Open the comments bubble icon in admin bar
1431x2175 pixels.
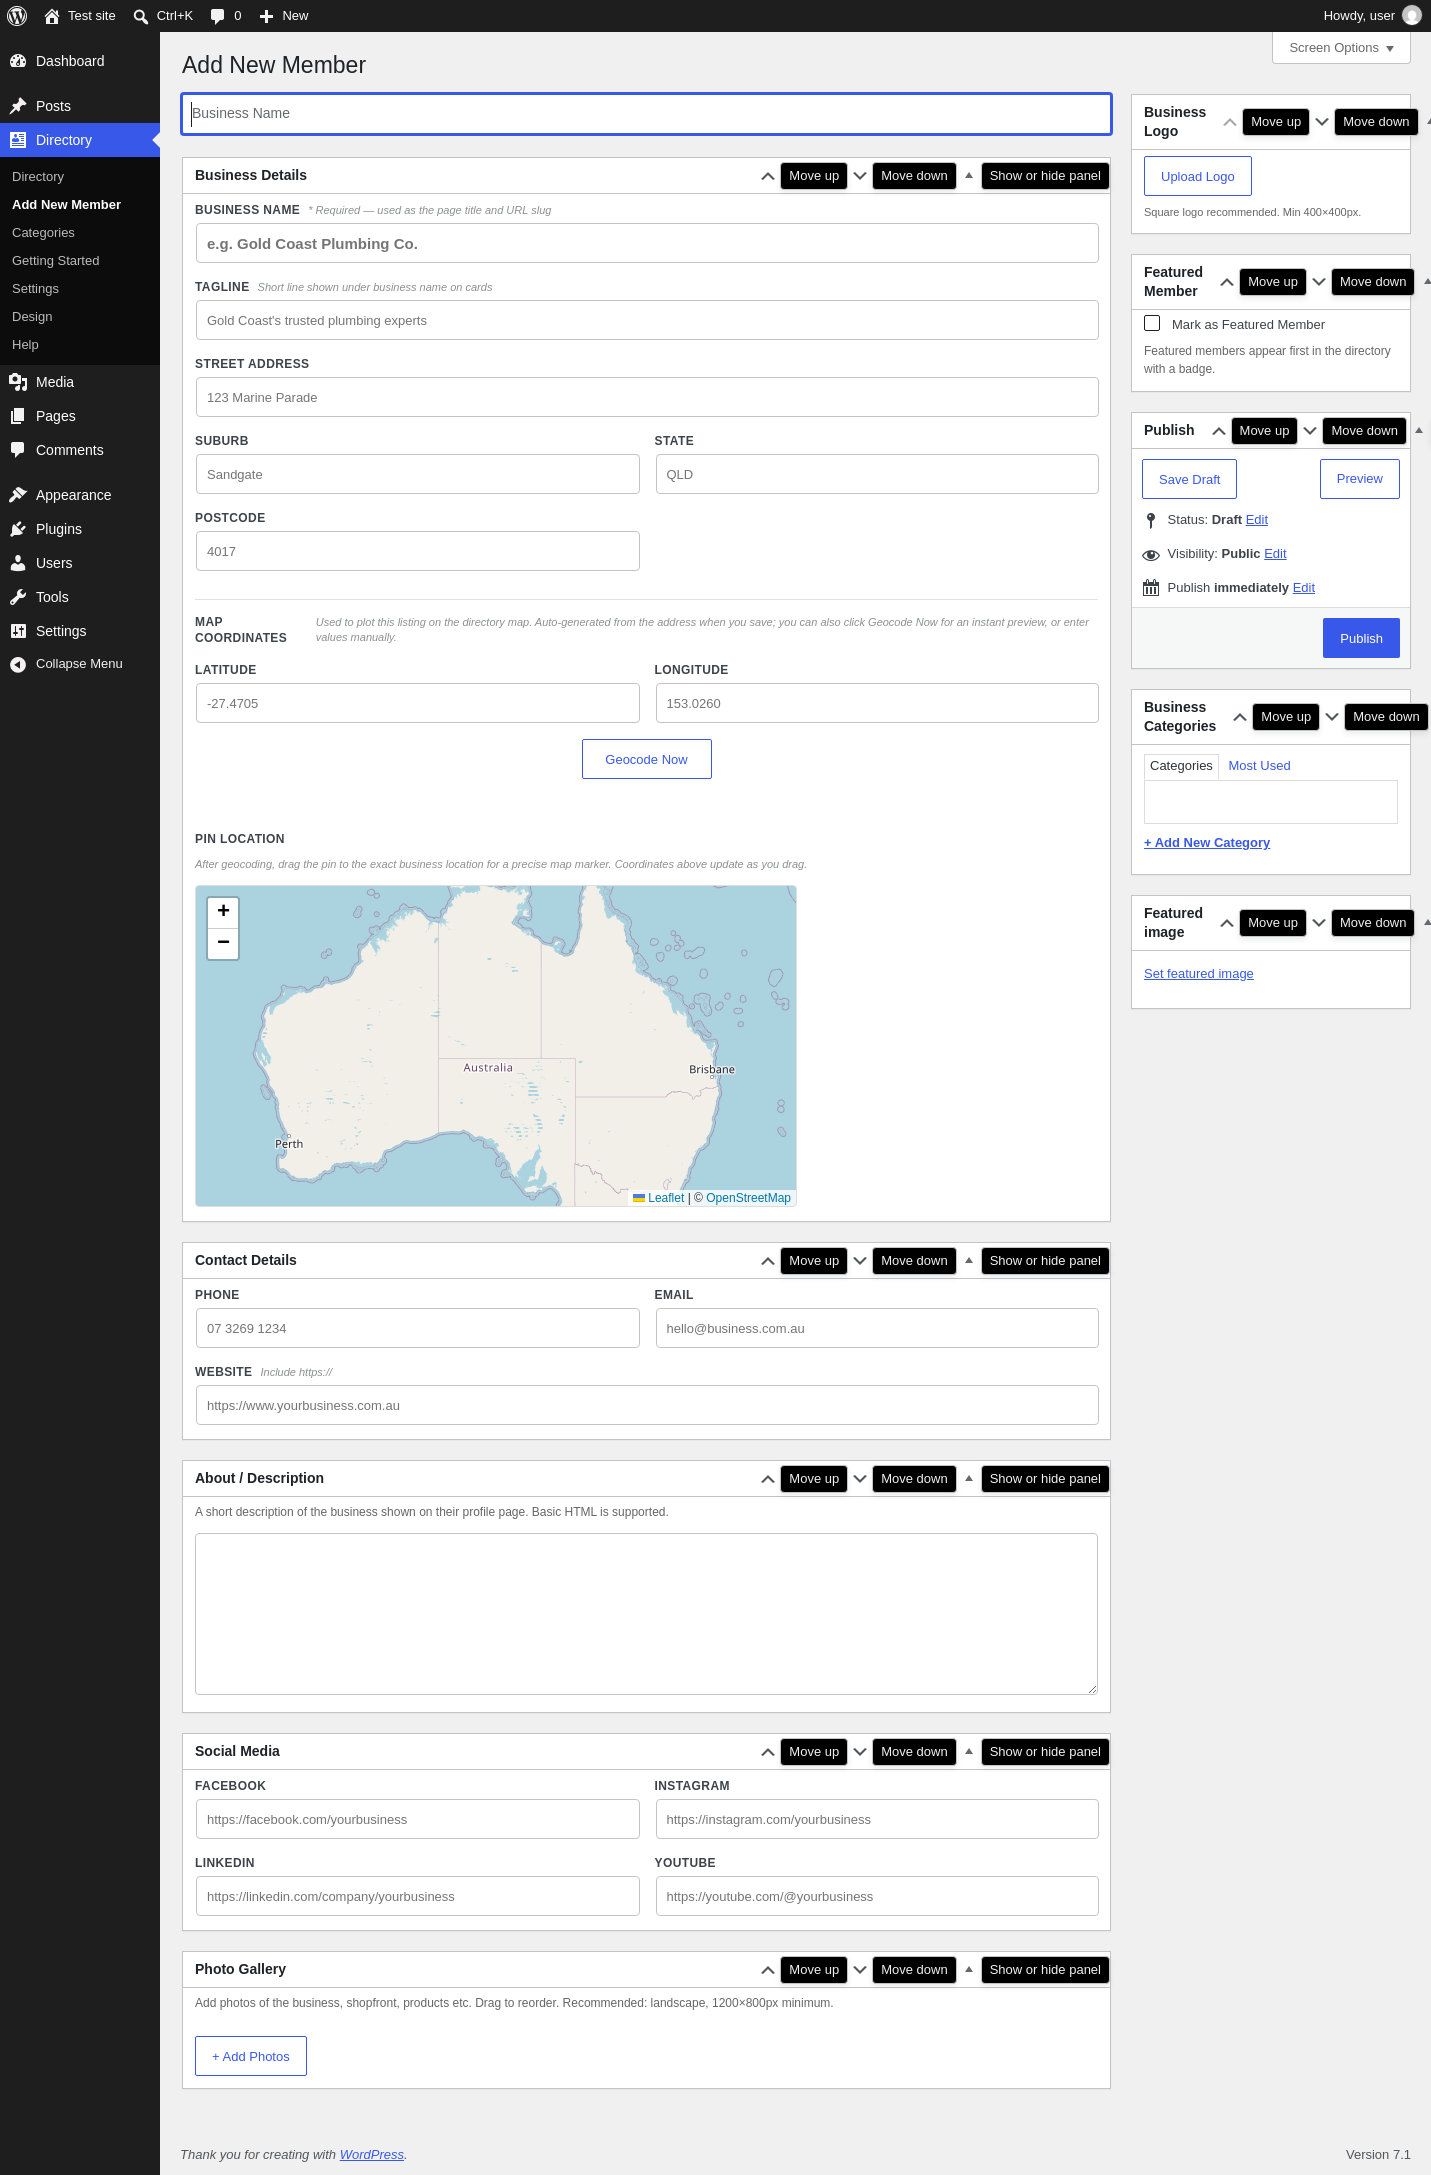pos(218,16)
